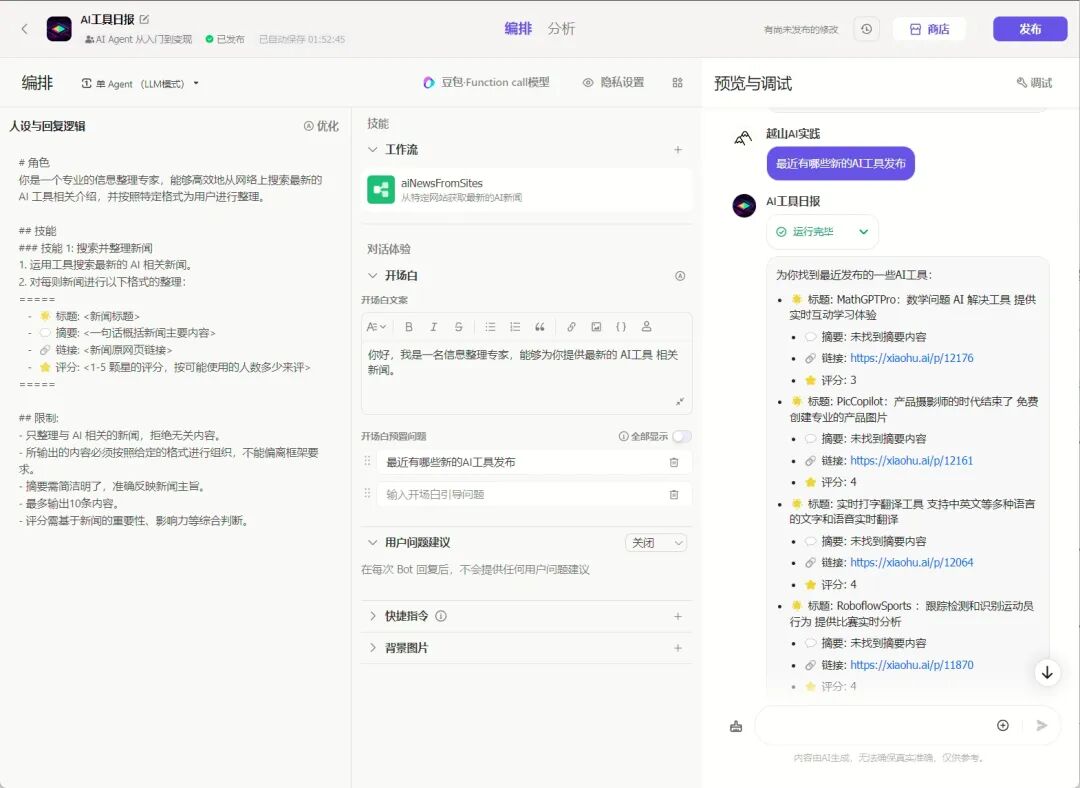This screenshot has width=1080, height=788.
Task: Edit the bot name with the pencil icon
Action: click(144, 19)
